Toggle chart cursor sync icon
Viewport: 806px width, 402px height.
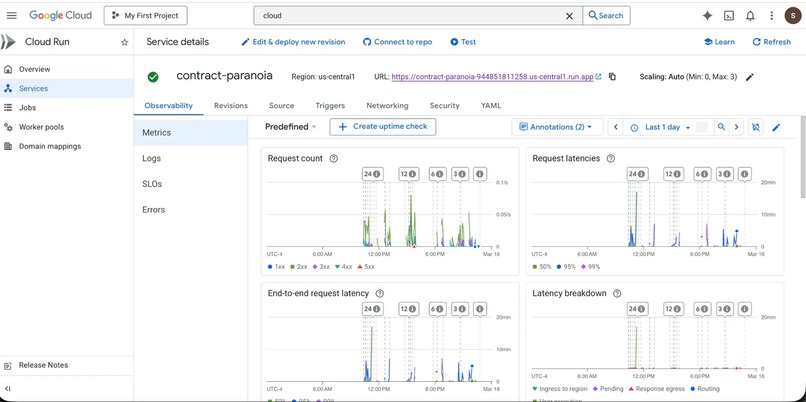[755, 127]
